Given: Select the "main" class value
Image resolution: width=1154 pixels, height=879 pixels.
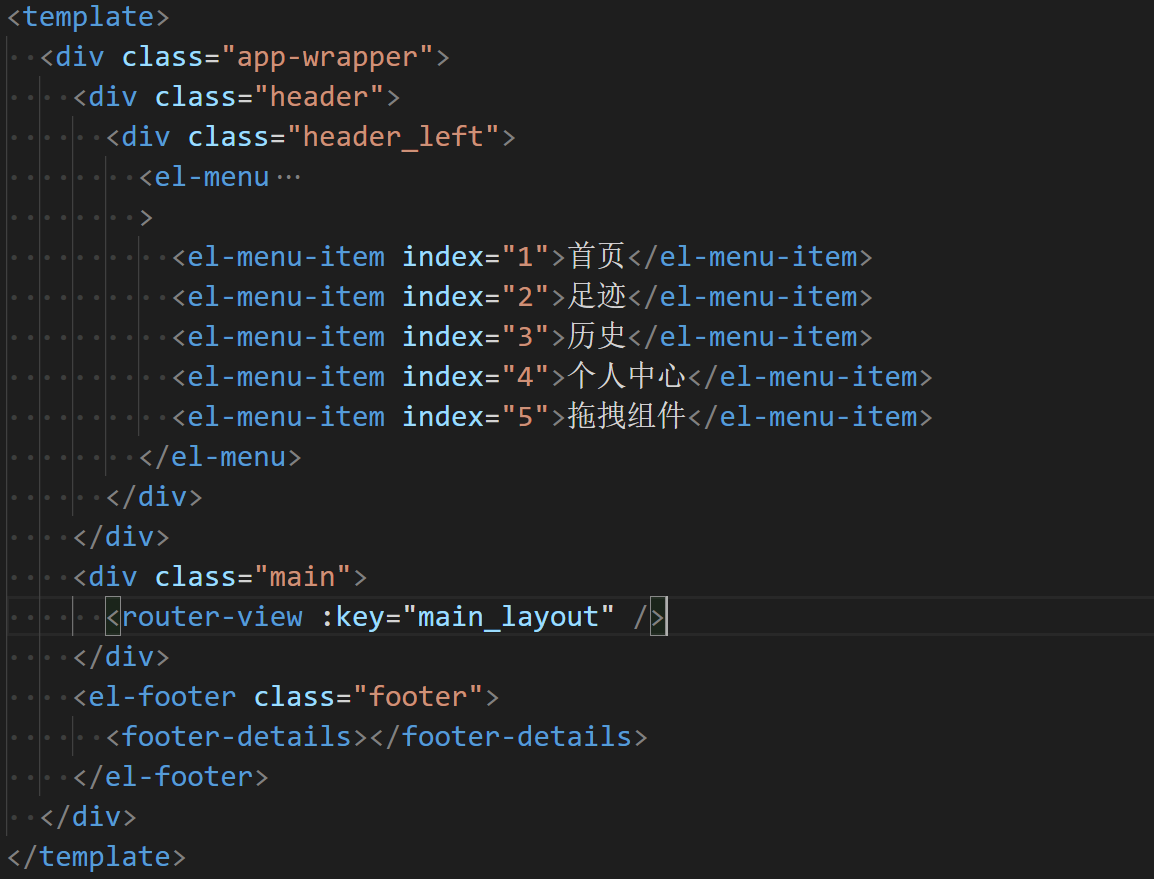Looking at the screenshot, I should click(x=302, y=577).
